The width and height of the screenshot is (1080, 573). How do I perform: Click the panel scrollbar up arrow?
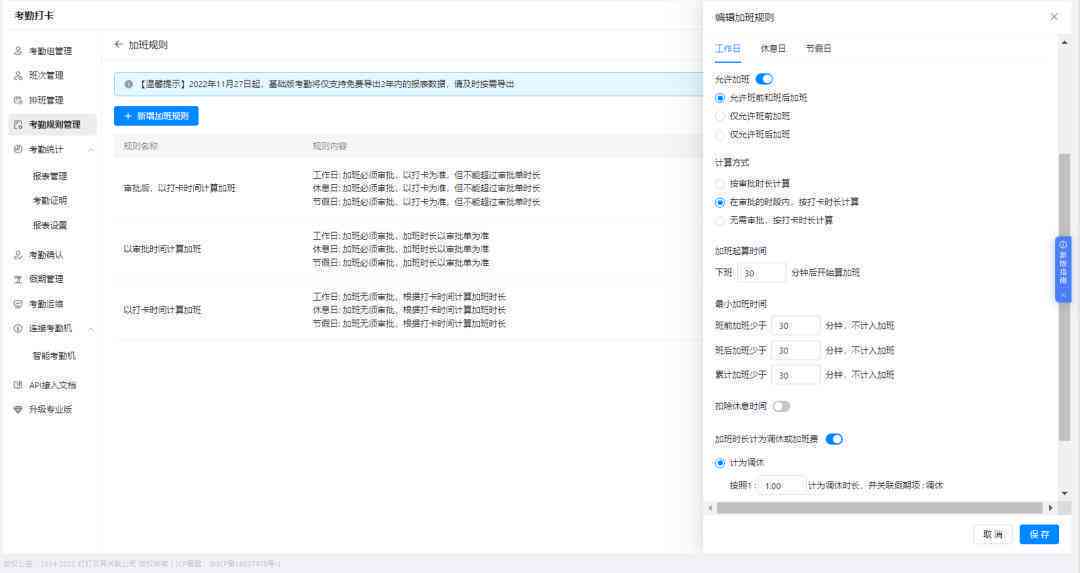(1064, 43)
